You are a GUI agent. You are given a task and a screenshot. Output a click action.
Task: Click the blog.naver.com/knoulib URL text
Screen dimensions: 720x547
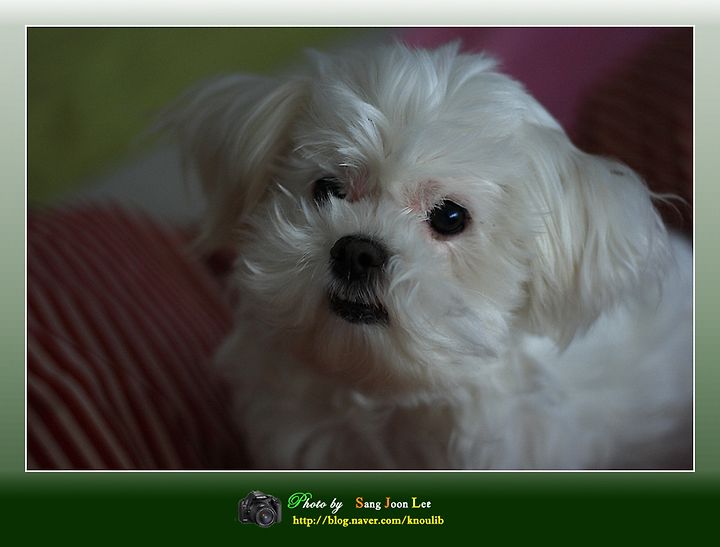coord(368,520)
